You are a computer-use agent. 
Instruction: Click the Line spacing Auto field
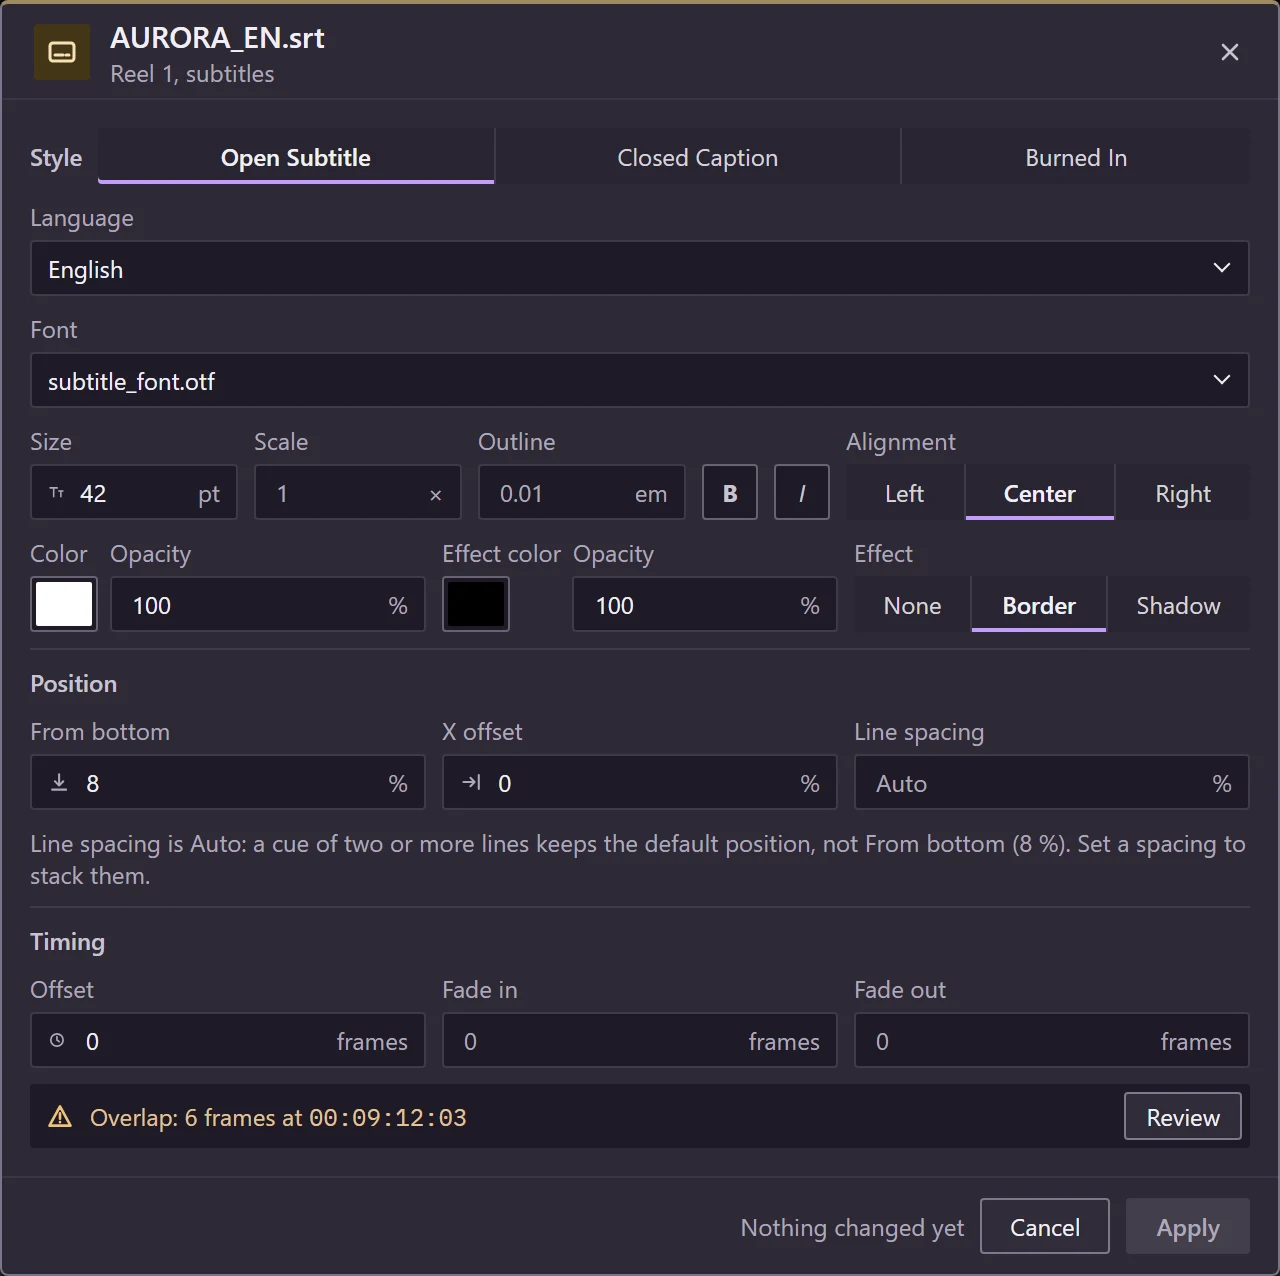click(x=1052, y=782)
